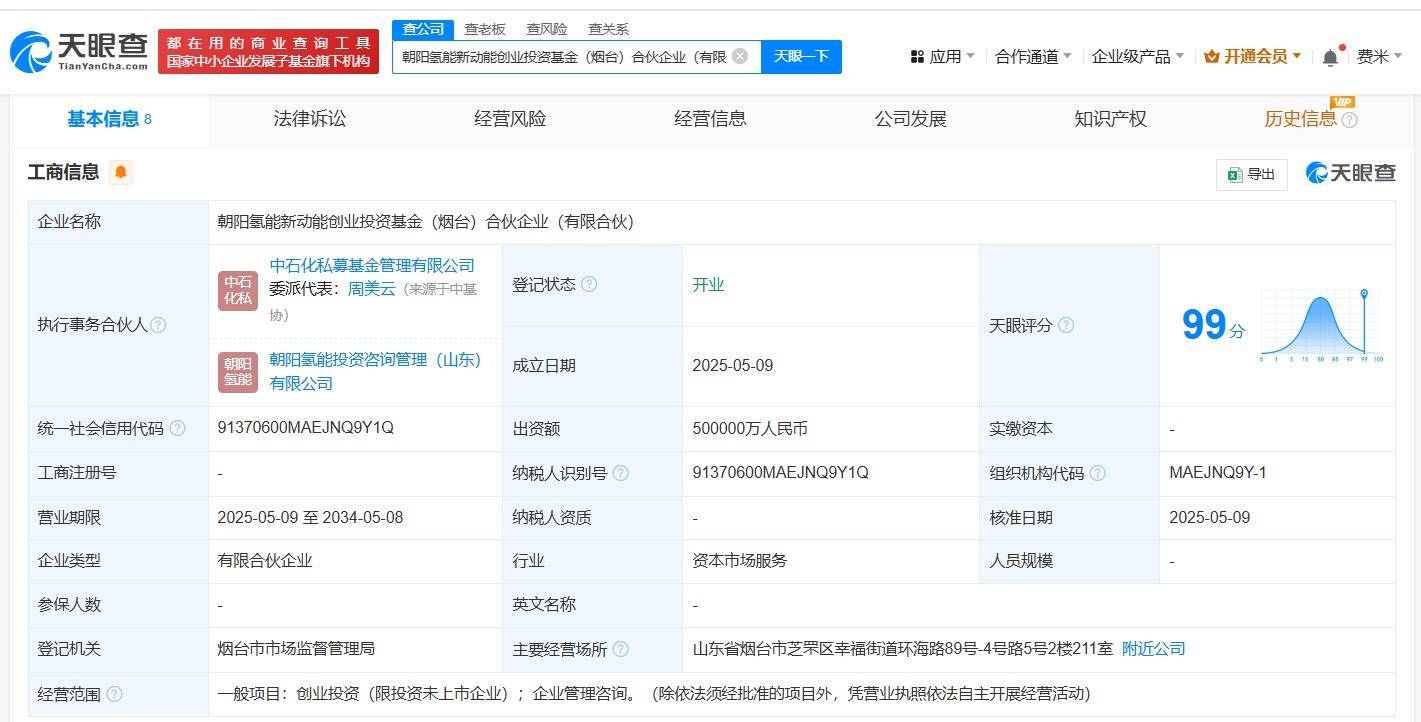Click the red 商业查询工具 banner

(268, 51)
